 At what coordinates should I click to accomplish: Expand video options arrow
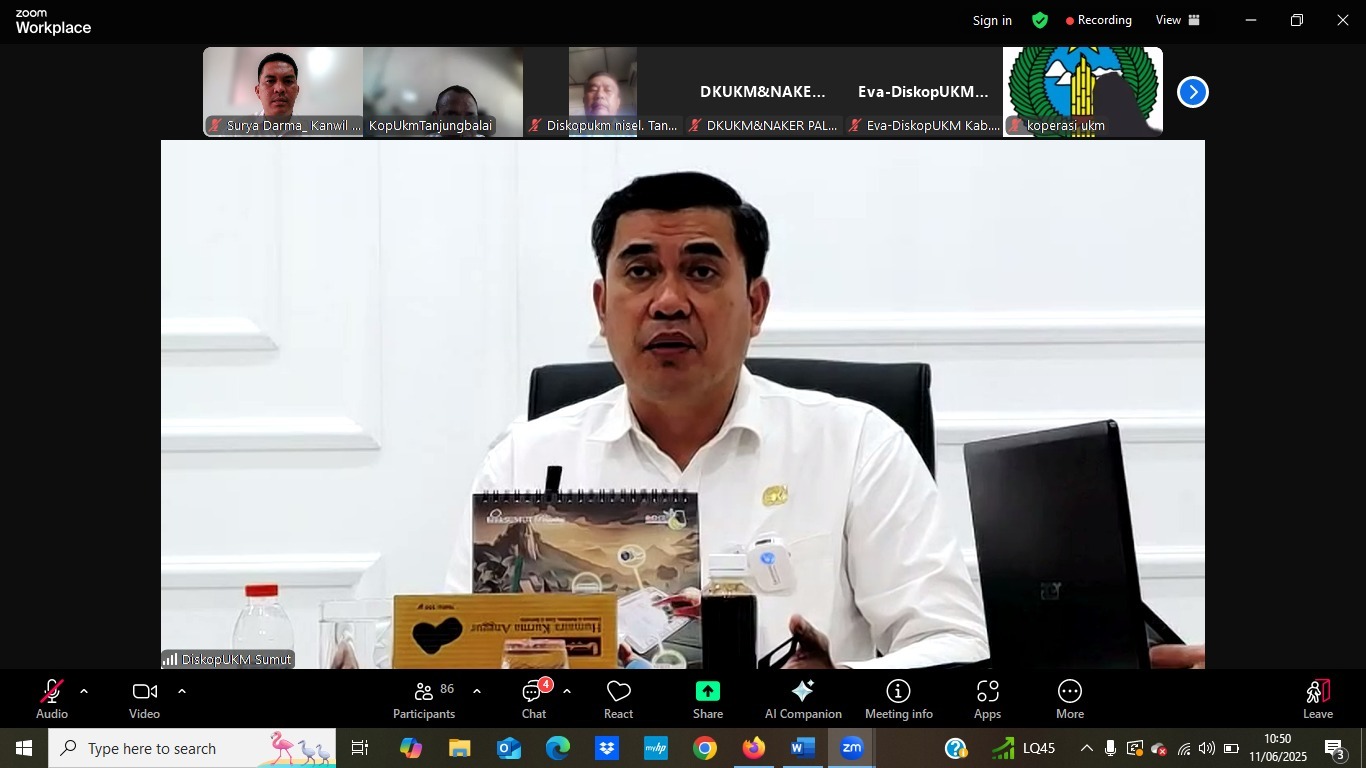(x=181, y=691)
